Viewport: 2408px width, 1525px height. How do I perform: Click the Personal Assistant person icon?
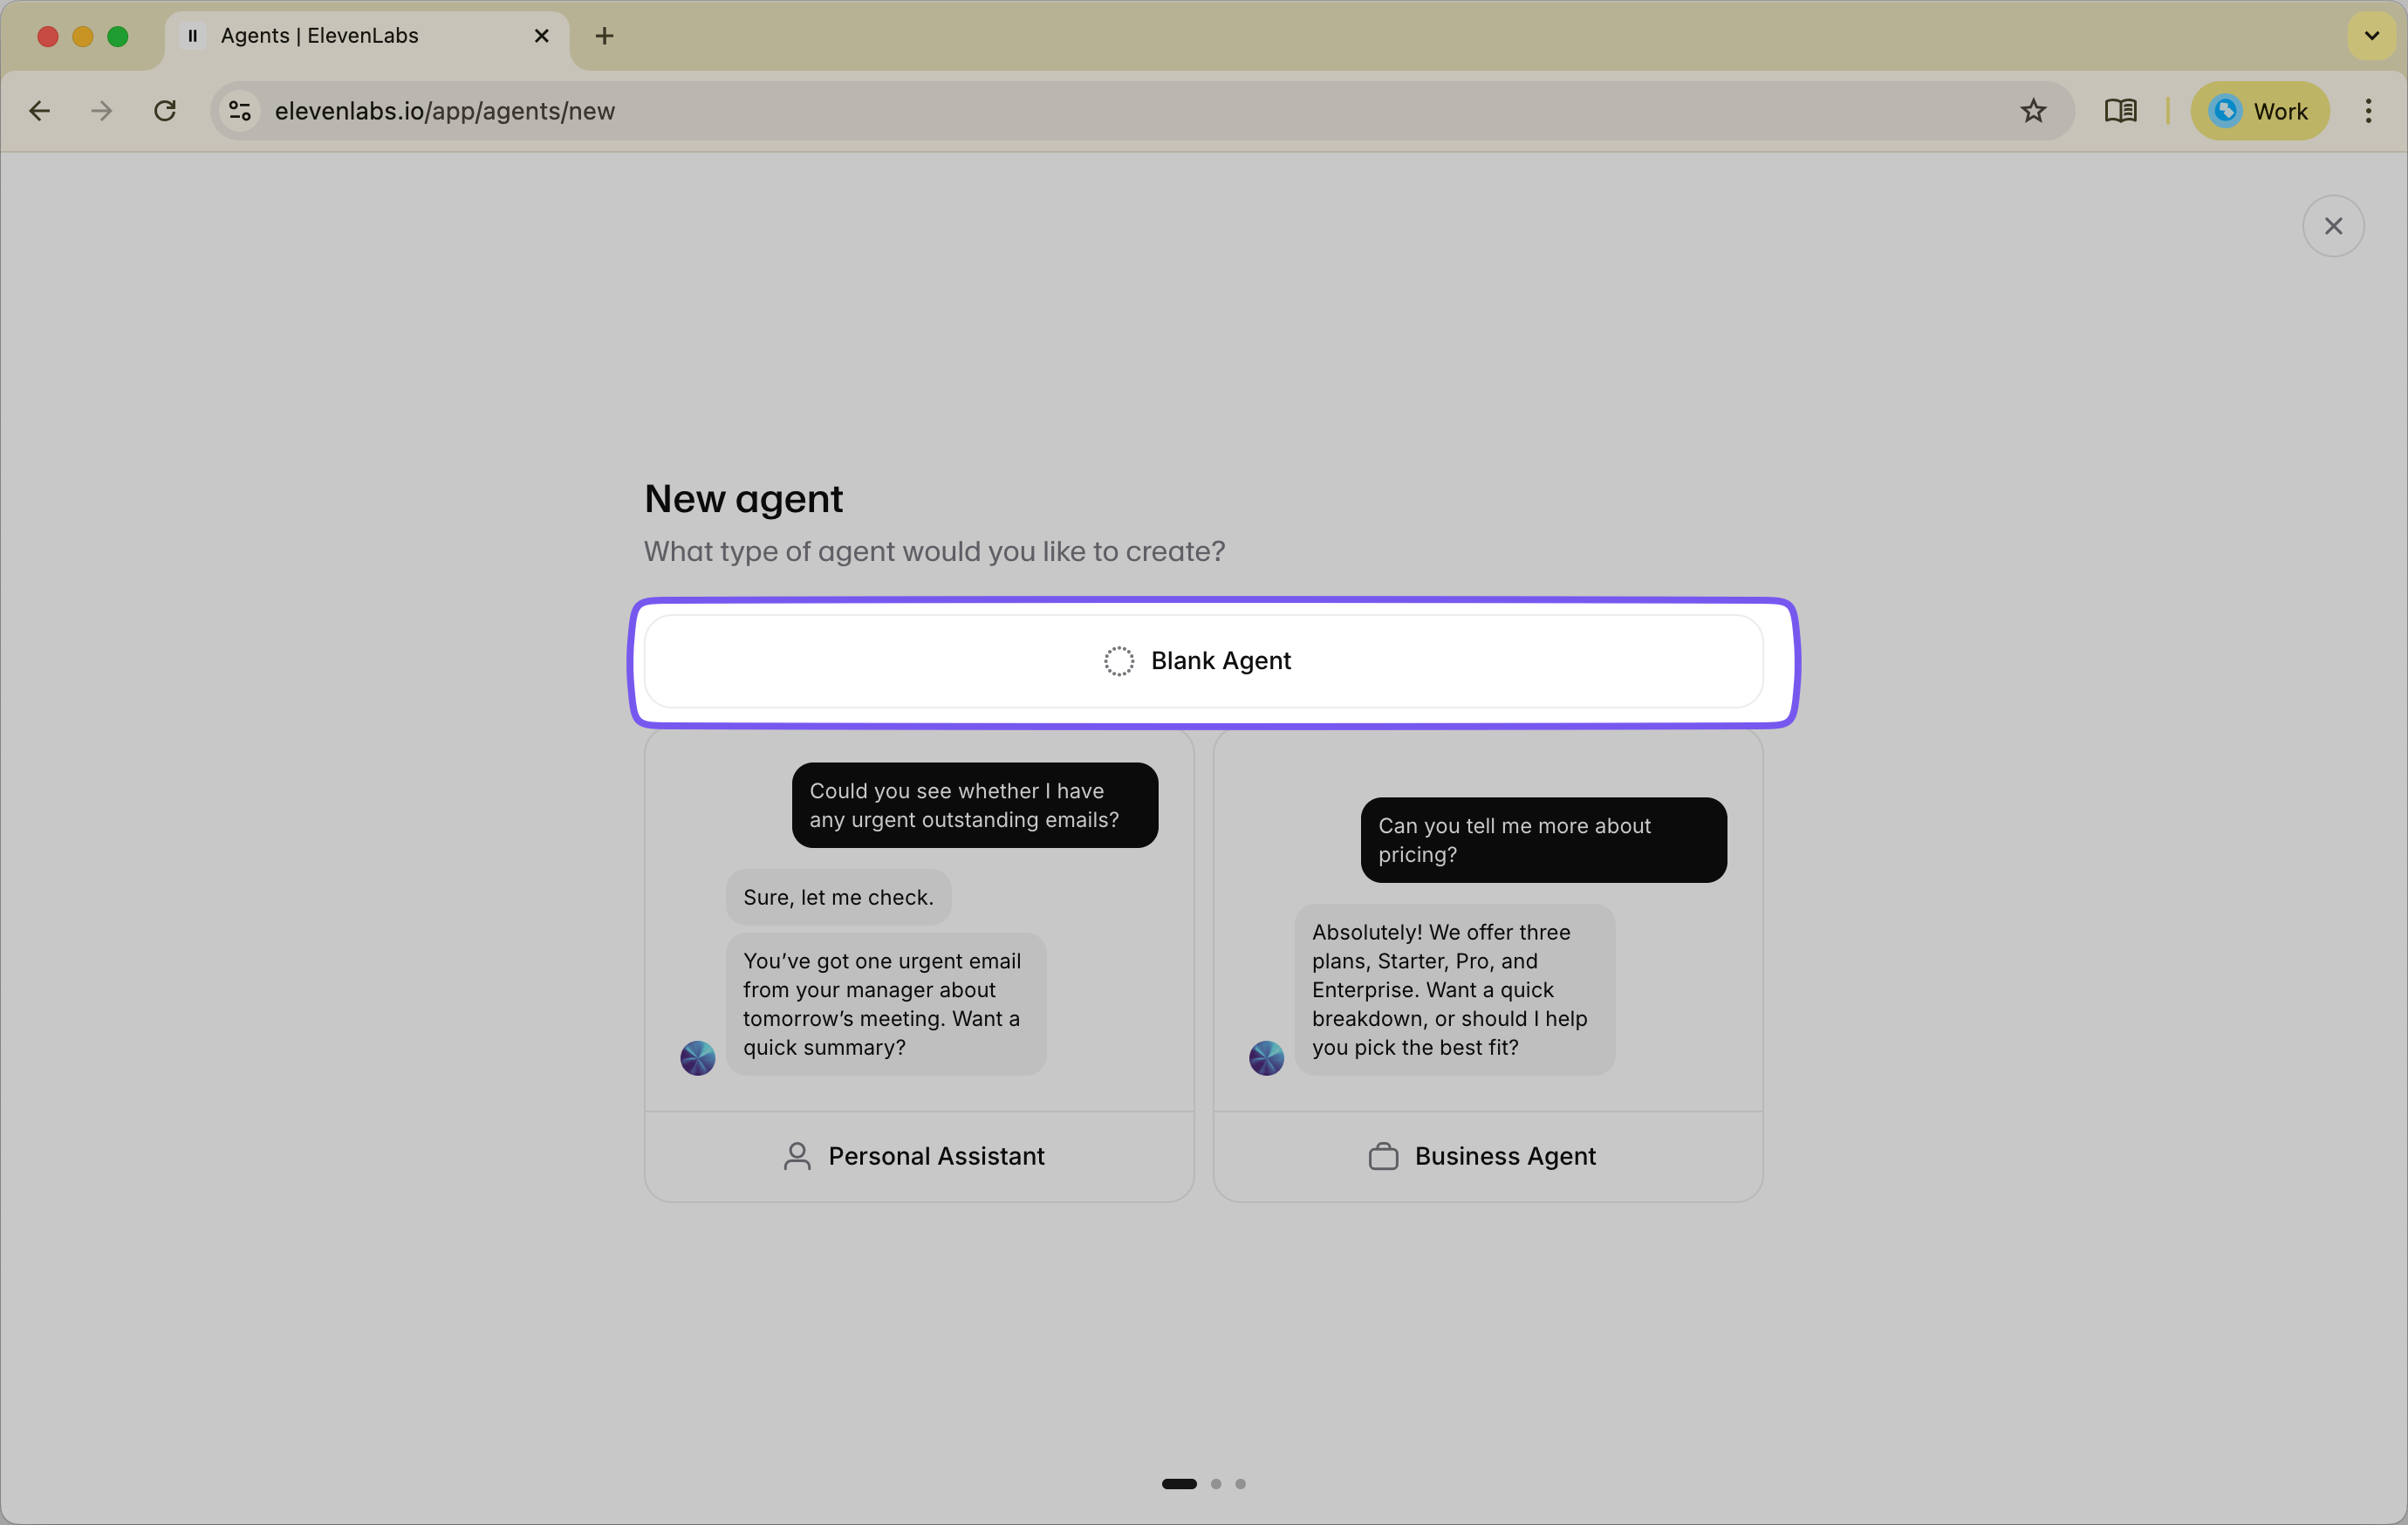pyautogui.click(x=796, y=1156)
